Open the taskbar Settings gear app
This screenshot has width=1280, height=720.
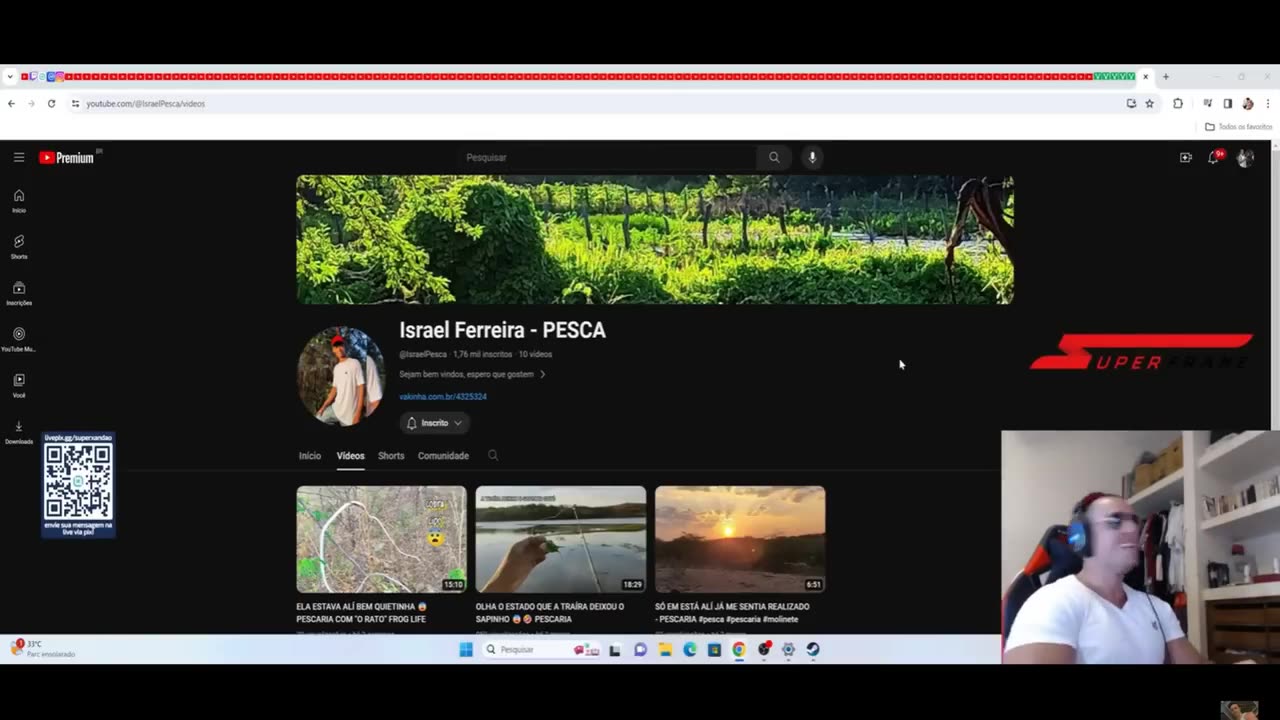point(788,649)
